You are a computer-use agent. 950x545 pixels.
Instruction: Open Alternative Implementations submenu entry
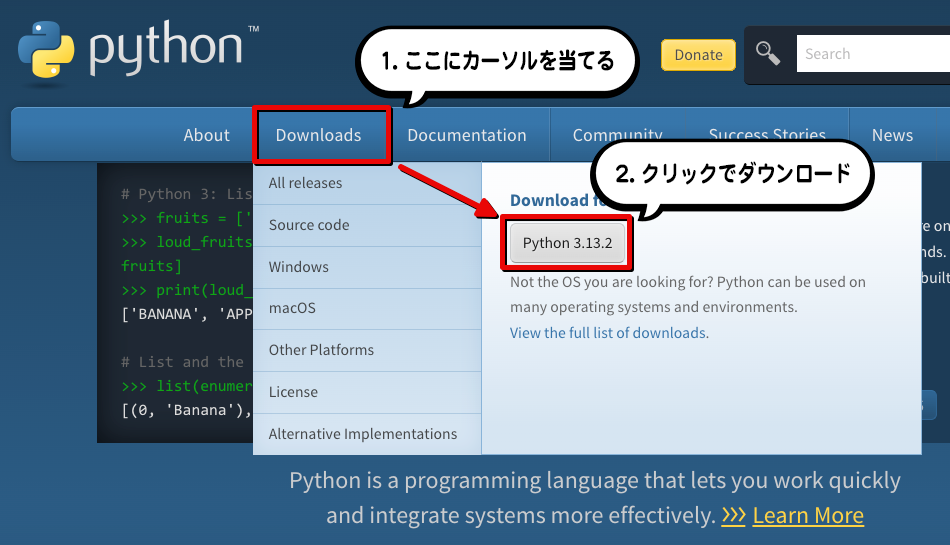coord(367,434)
